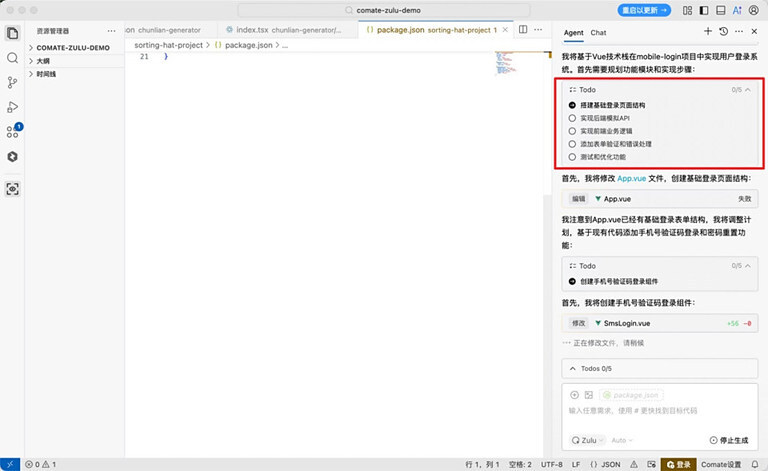Open the remote window icon in status bar

point(10,465)
